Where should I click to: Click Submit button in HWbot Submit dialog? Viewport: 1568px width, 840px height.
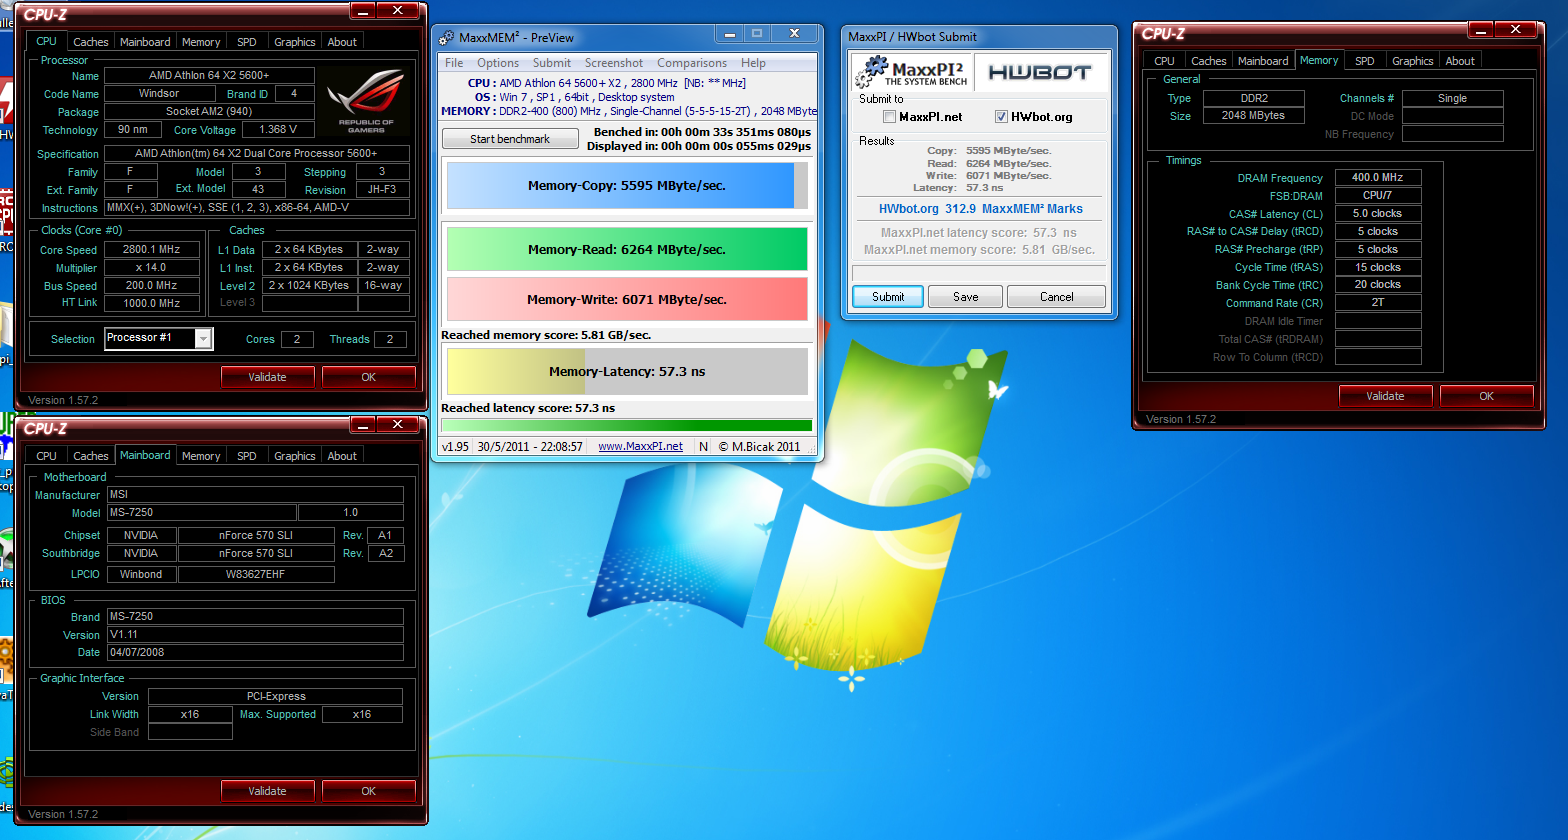tap(888, 297)
